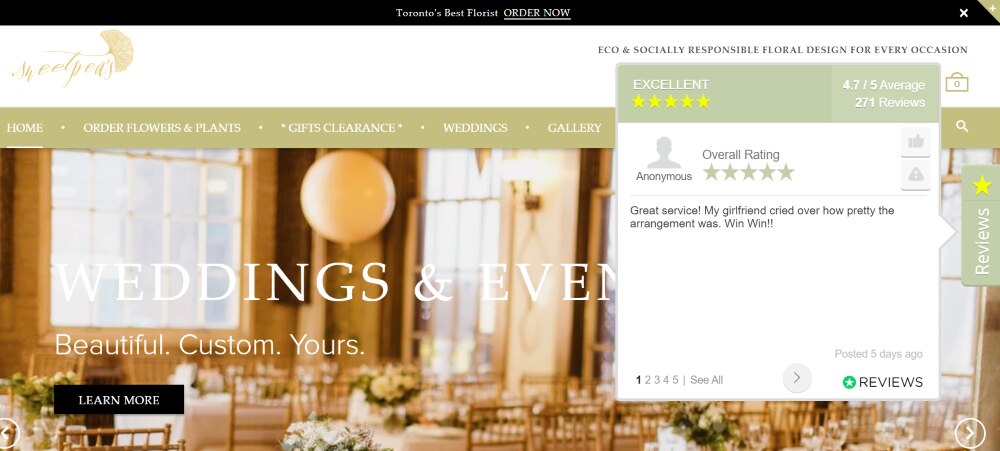Go to the previous hero slide
1000x451 pixels.
tap(8, 433)
